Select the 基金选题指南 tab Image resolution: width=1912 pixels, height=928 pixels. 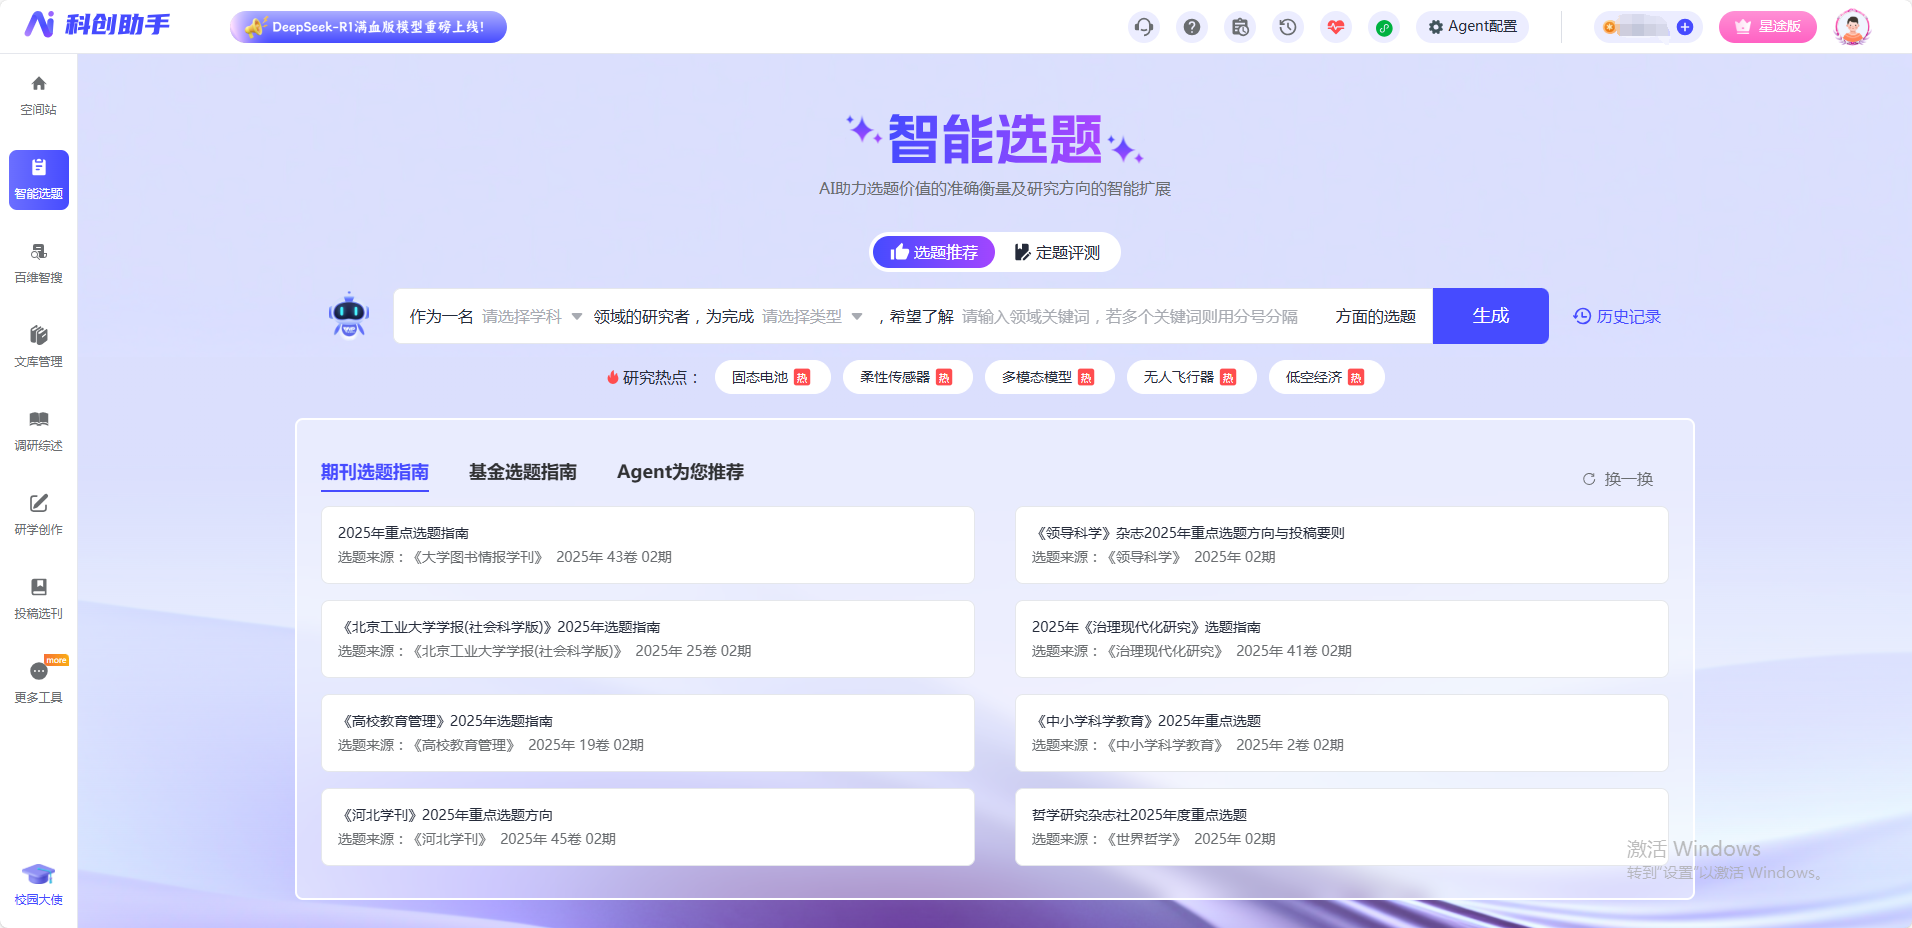[523, 472]
